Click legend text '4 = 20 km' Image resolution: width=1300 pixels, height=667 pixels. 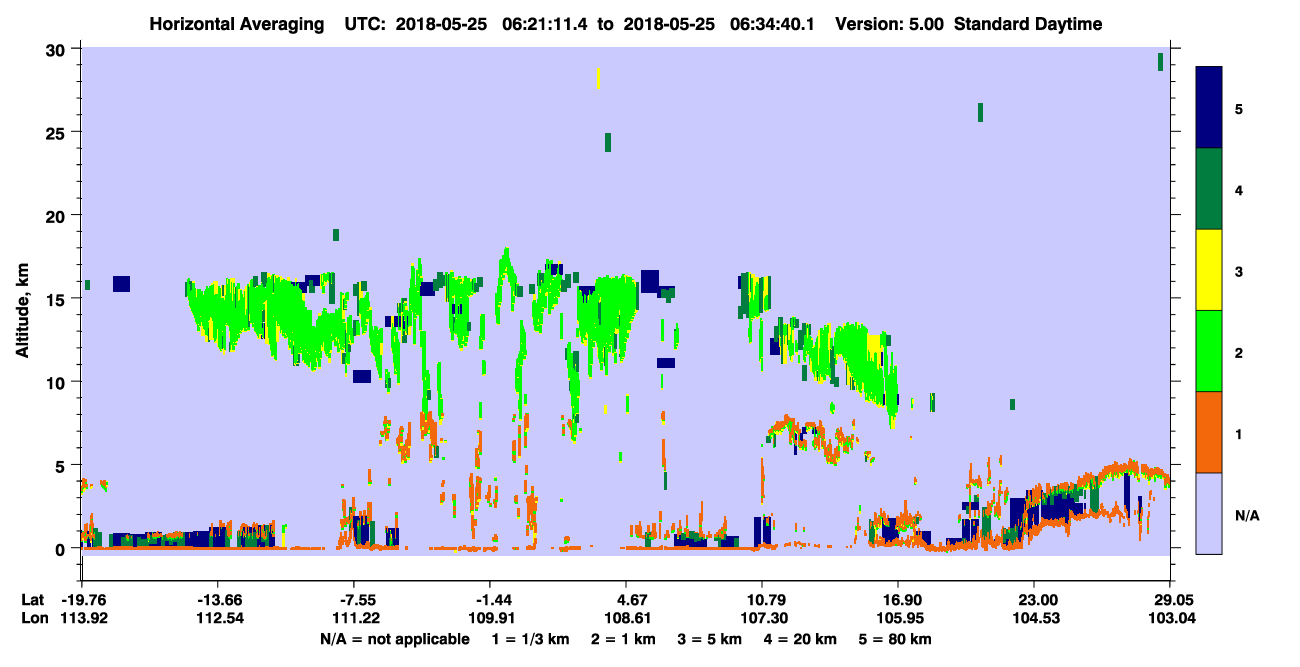tap(801, 638)
